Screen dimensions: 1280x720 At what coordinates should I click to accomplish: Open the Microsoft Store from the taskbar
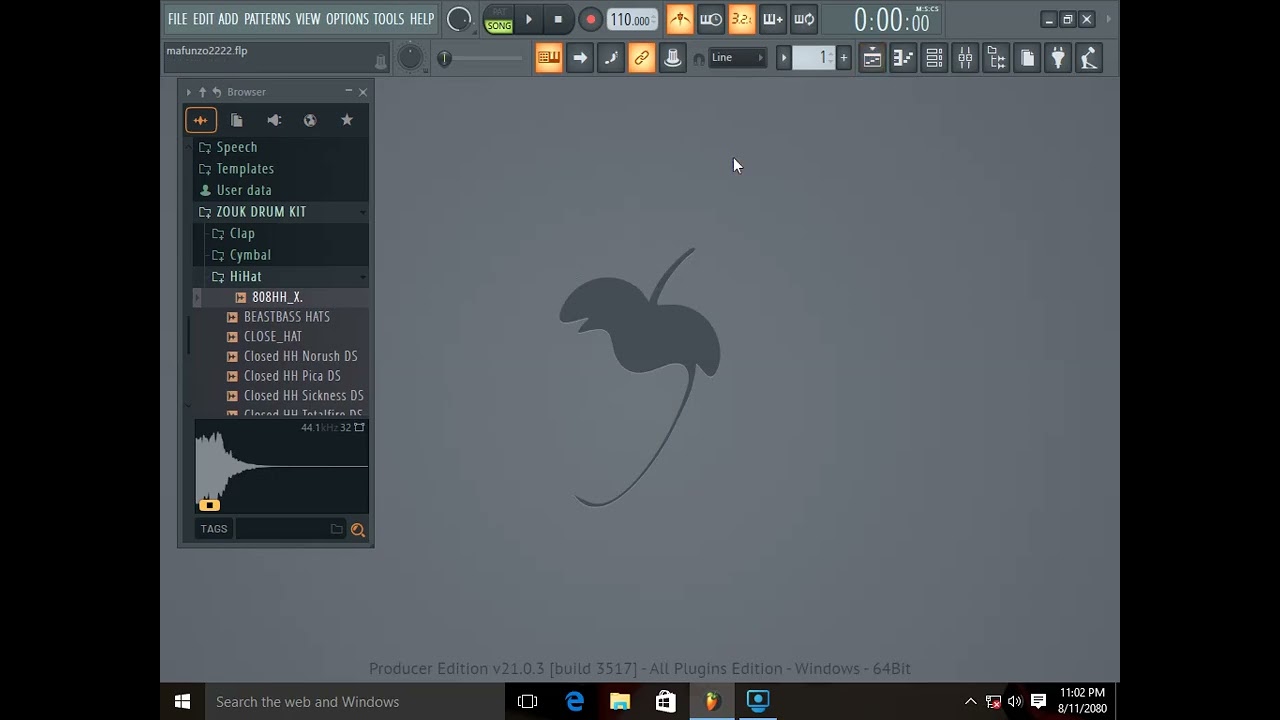666,702
